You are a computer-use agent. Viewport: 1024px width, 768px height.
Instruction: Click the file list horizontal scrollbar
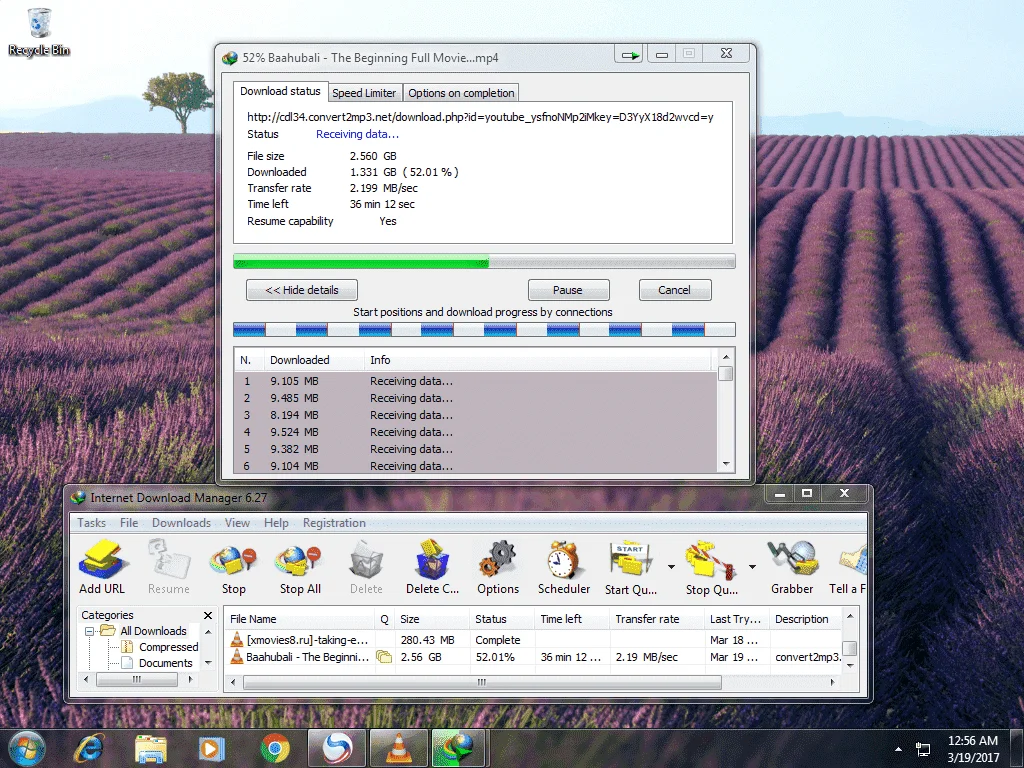482,682
